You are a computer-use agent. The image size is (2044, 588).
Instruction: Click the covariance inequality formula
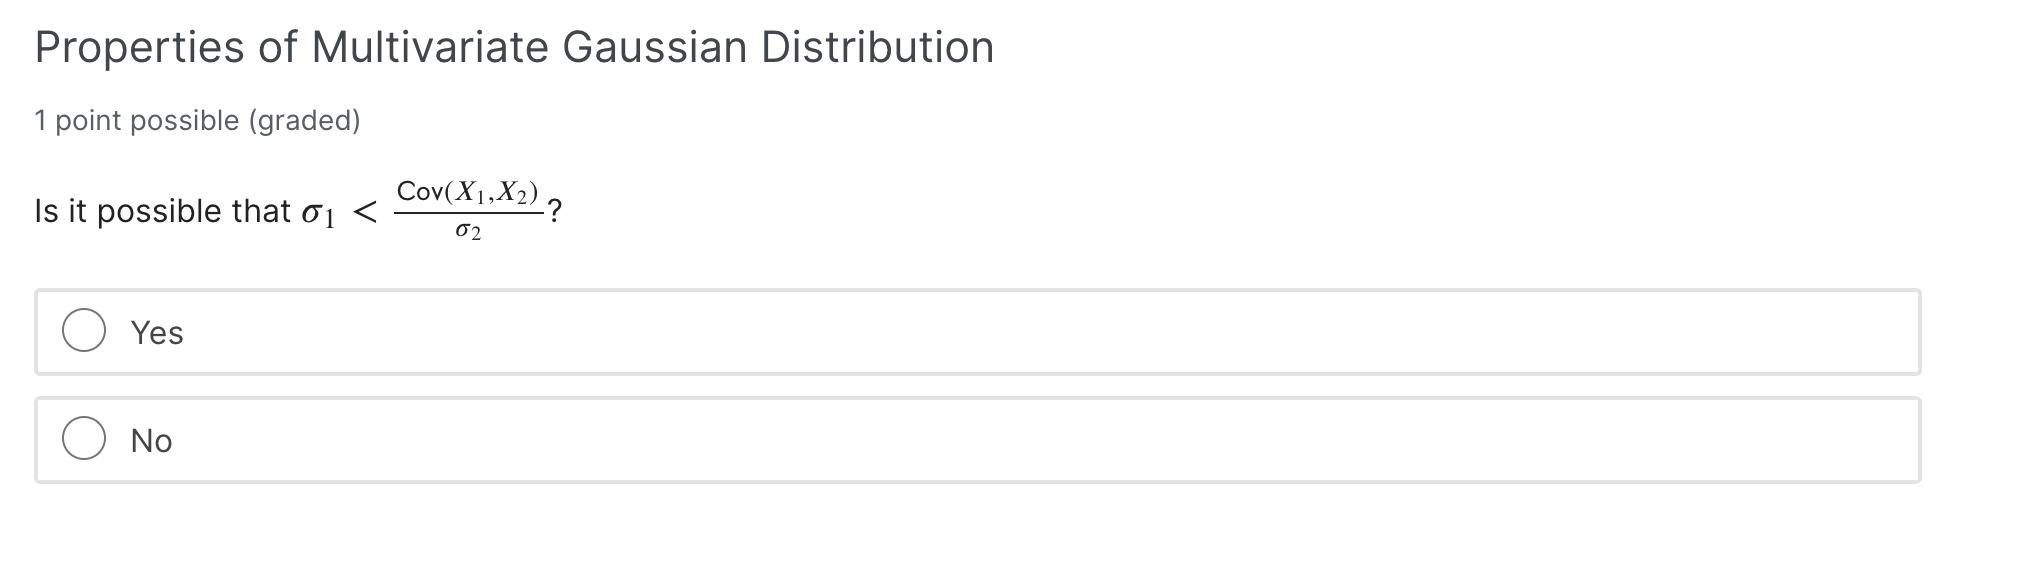[470, 210]
